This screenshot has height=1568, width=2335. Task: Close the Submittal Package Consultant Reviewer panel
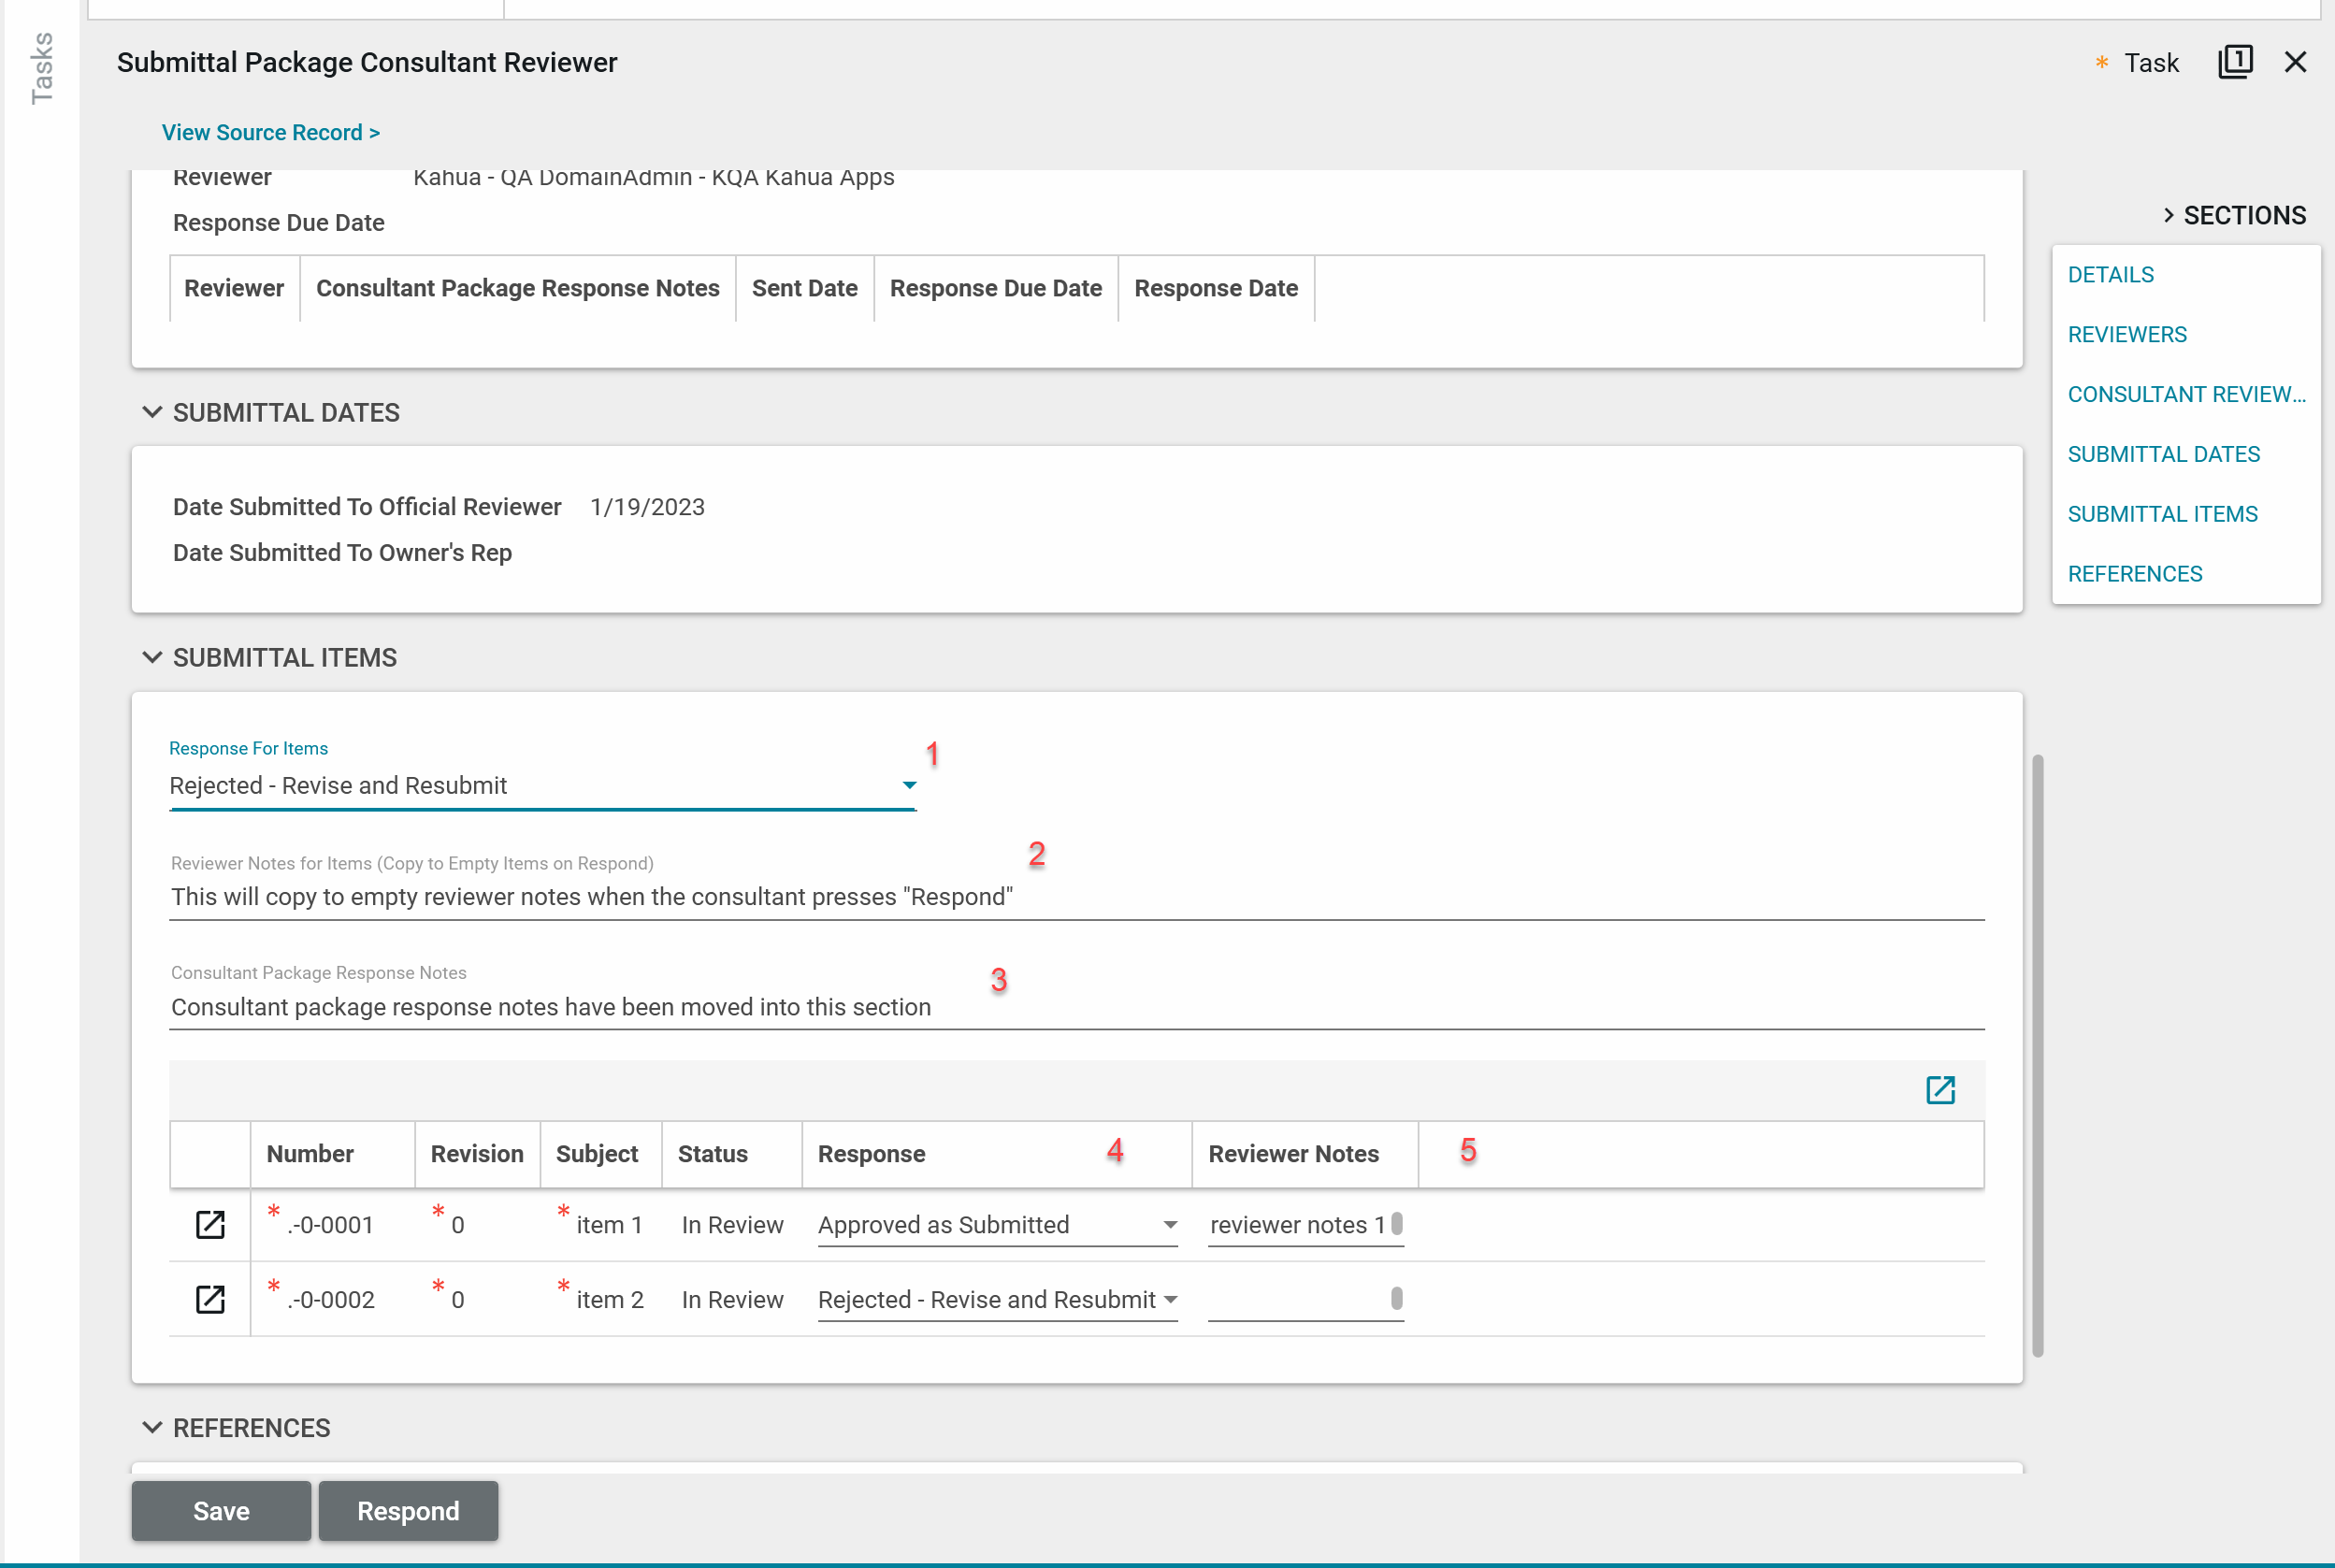[2296, 62]
